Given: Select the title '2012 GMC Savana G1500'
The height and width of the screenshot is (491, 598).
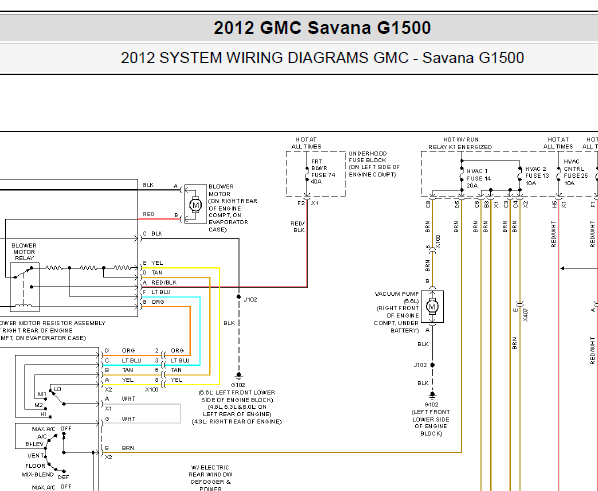Looking at the screenshot, I should click(322, 27).
